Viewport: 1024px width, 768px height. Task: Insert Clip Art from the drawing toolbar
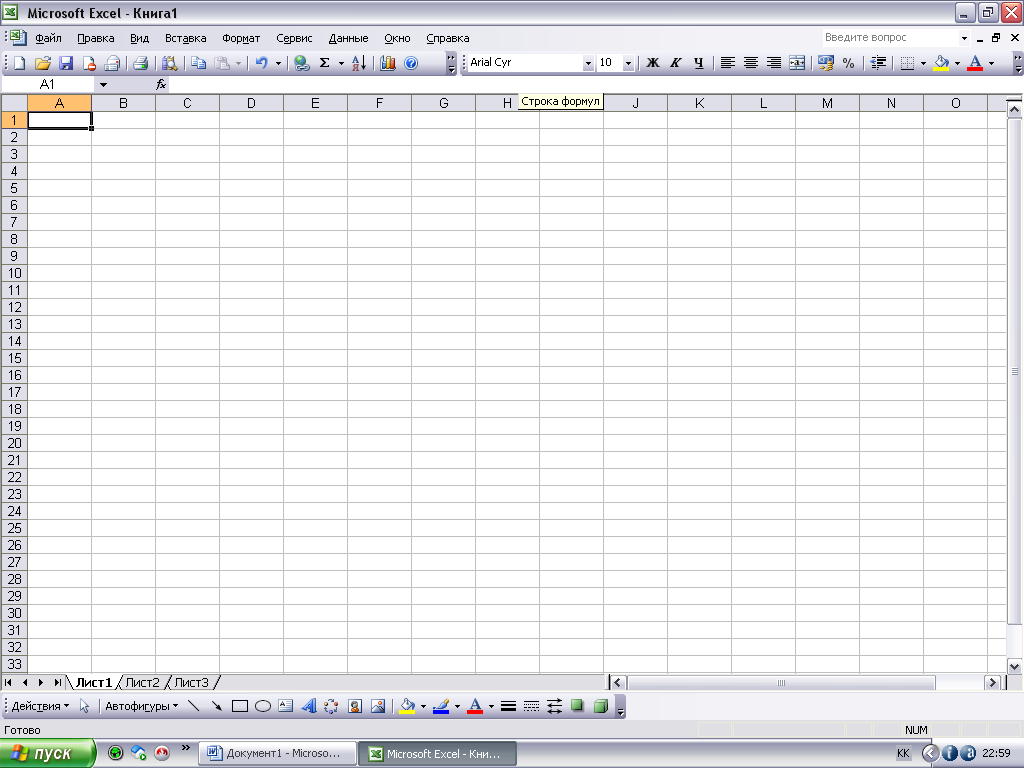(x=355, y=706)
